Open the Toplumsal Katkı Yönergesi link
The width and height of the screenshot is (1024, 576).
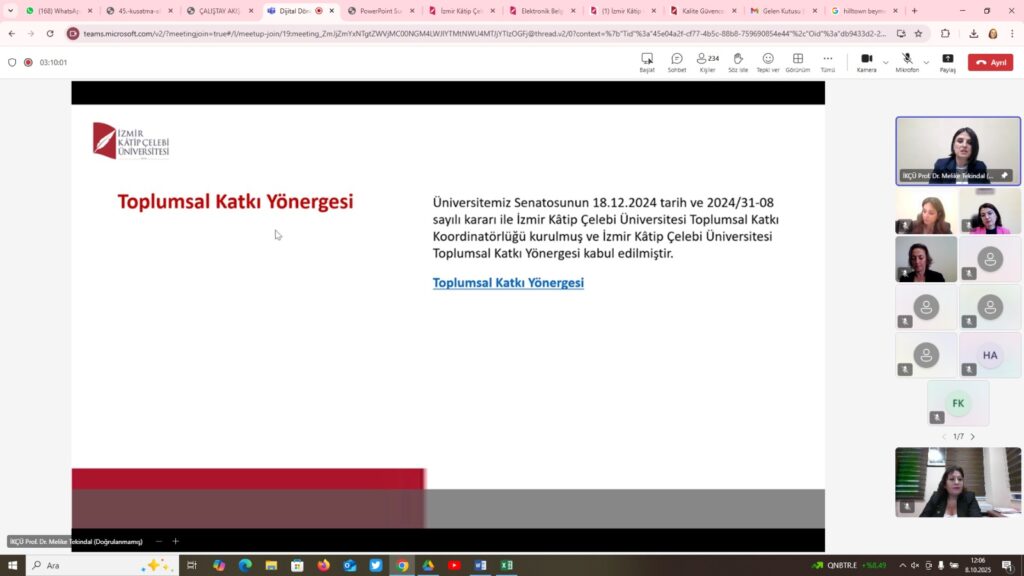[x=508, y=283]
